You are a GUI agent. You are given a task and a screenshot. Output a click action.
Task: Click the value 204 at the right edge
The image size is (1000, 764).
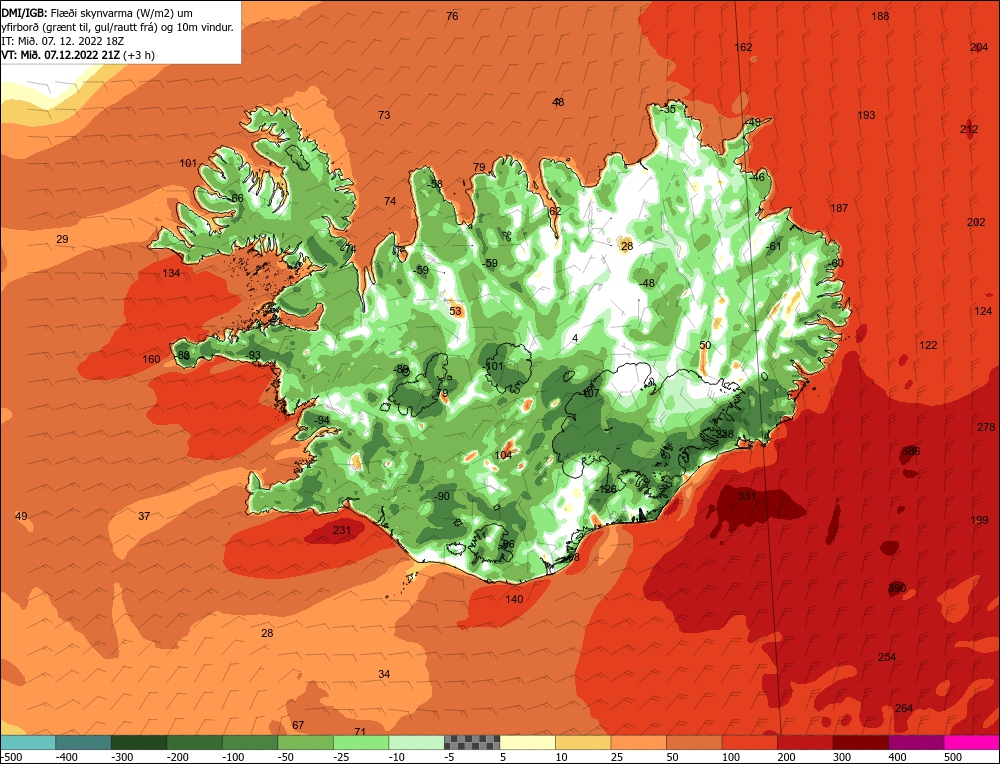pos(979,47)
